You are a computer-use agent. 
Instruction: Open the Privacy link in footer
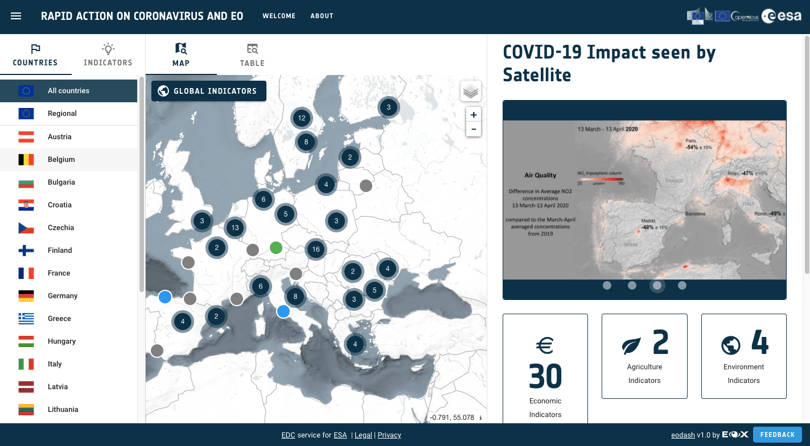389,435
